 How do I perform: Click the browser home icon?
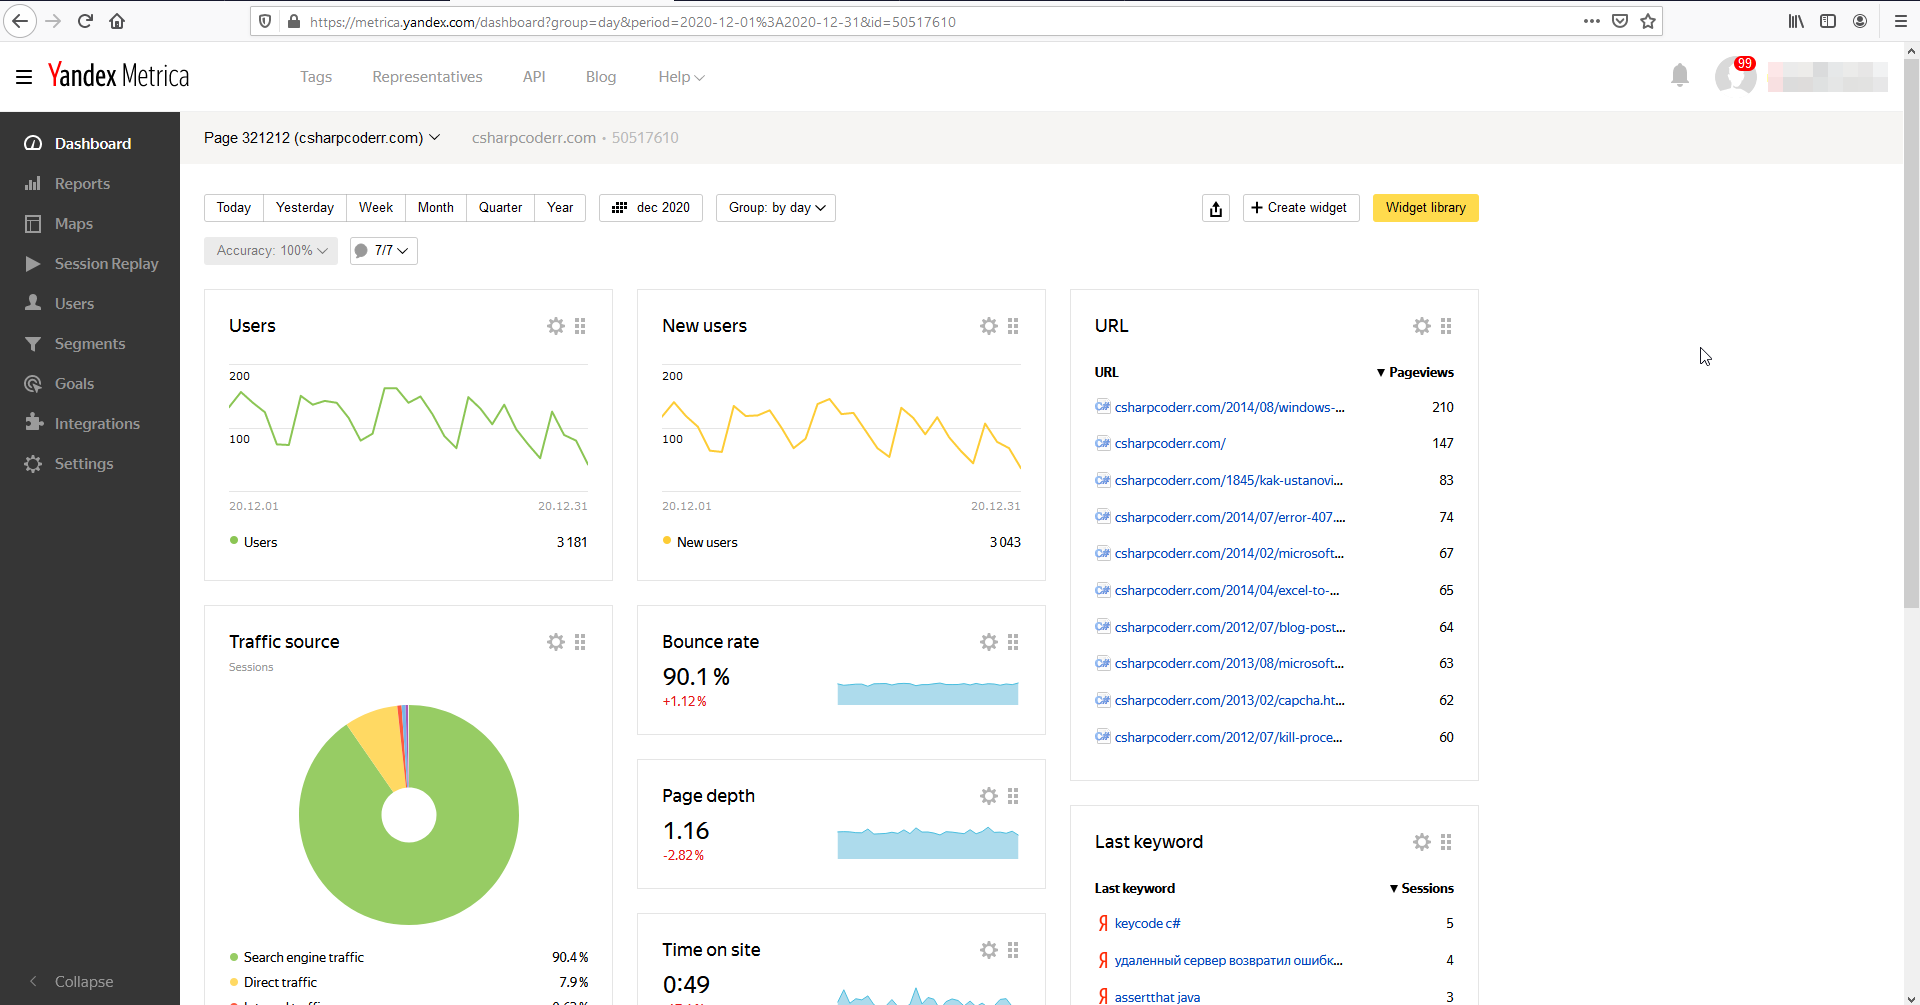[x=117, y=21]
